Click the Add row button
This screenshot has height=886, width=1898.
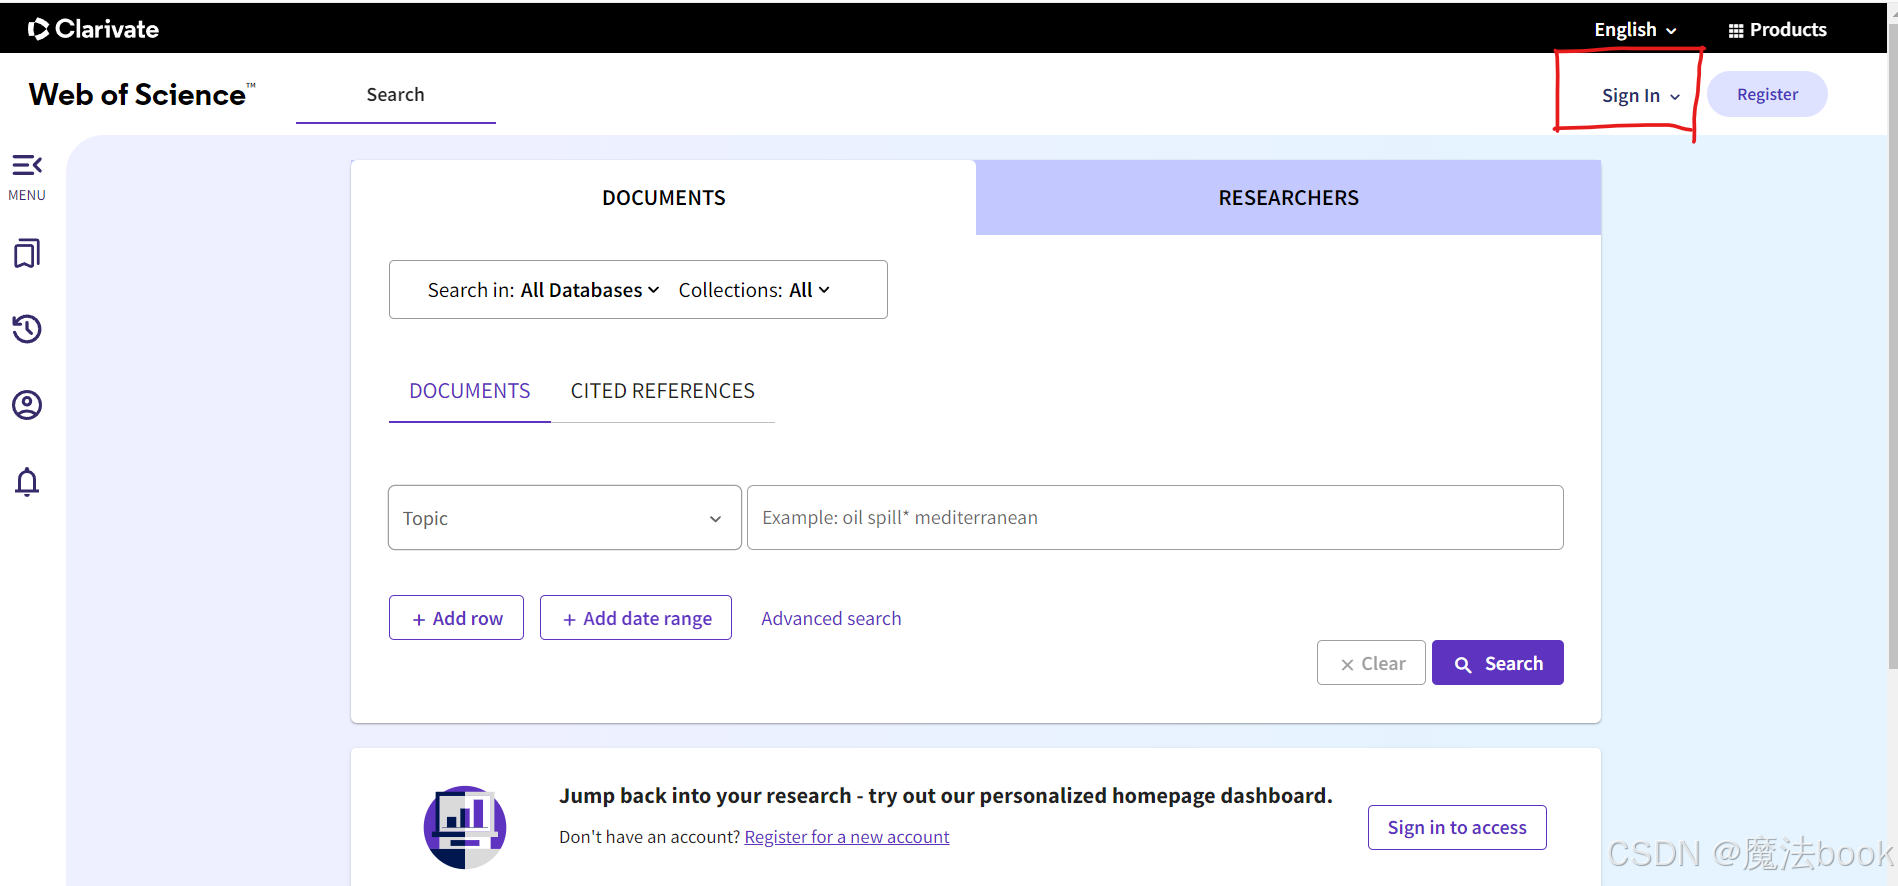tap(456, 618)
